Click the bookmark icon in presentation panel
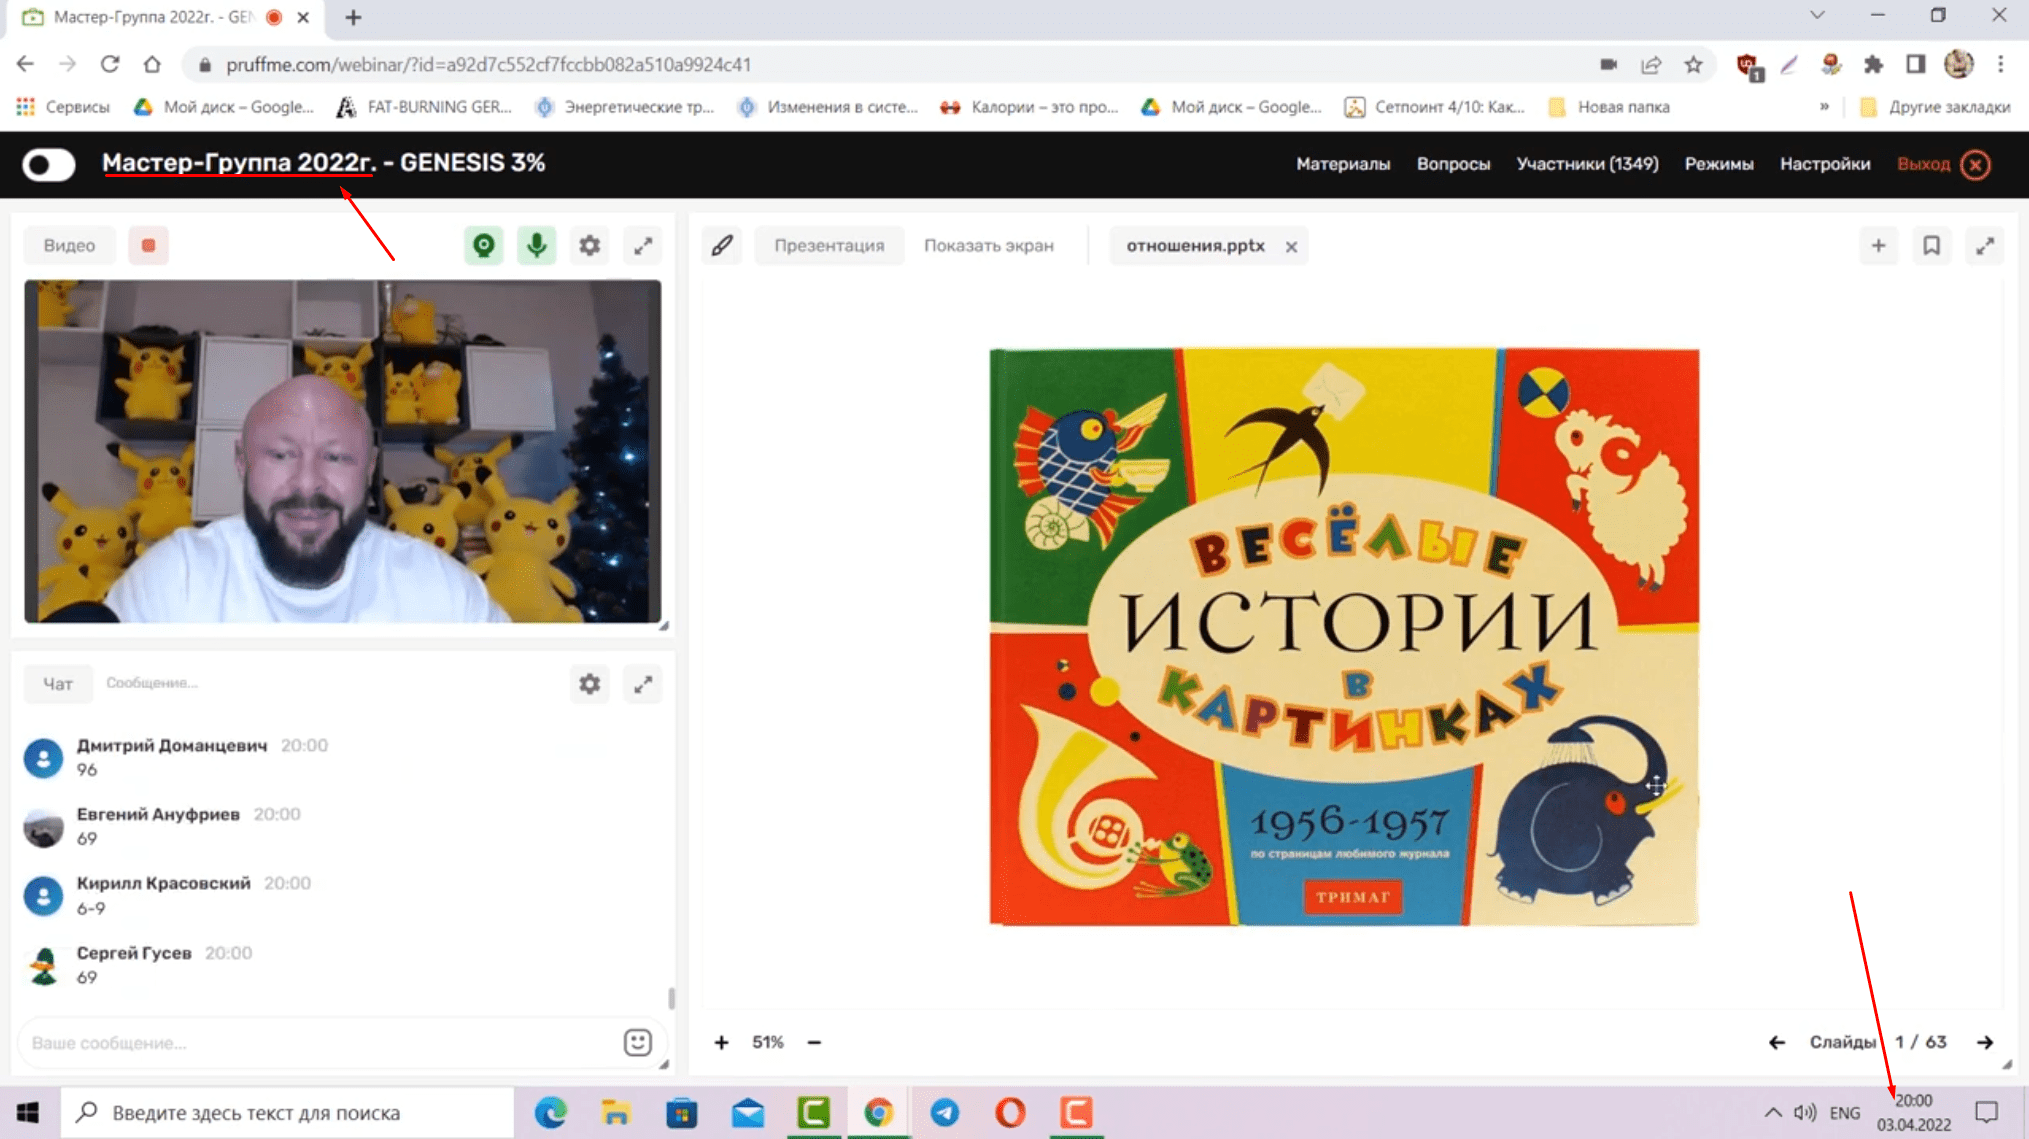Viewport: 2029px width, 1139px height. coord(1931,245)
